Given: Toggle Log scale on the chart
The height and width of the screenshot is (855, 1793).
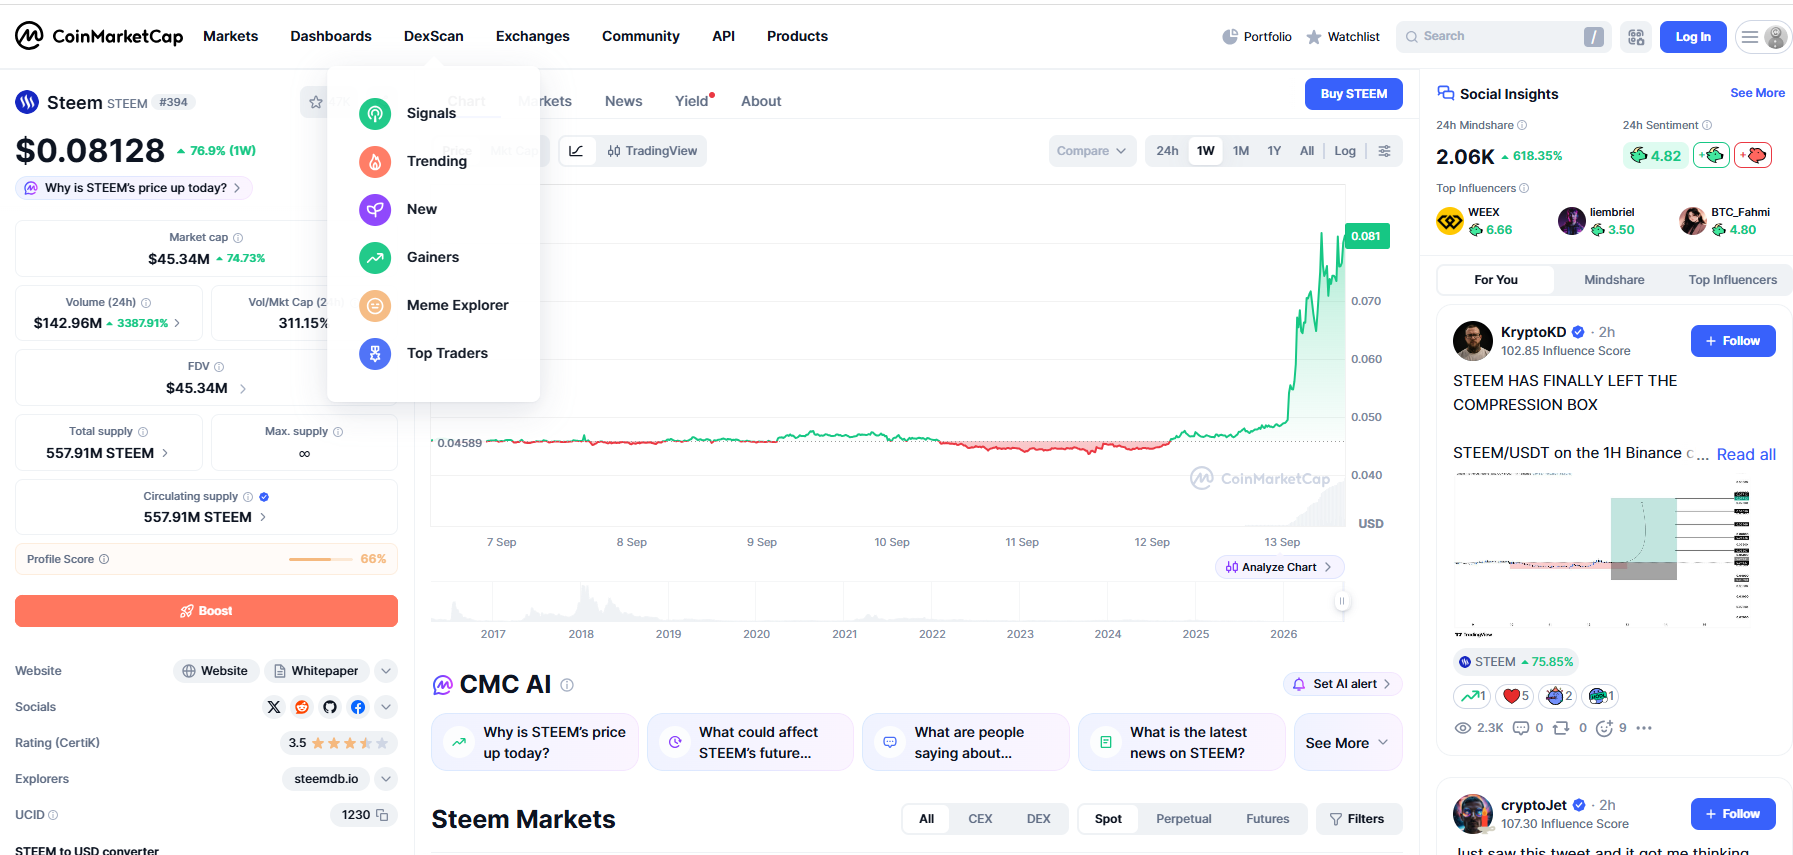Looking at the screenshot, I should [1345, 151].
